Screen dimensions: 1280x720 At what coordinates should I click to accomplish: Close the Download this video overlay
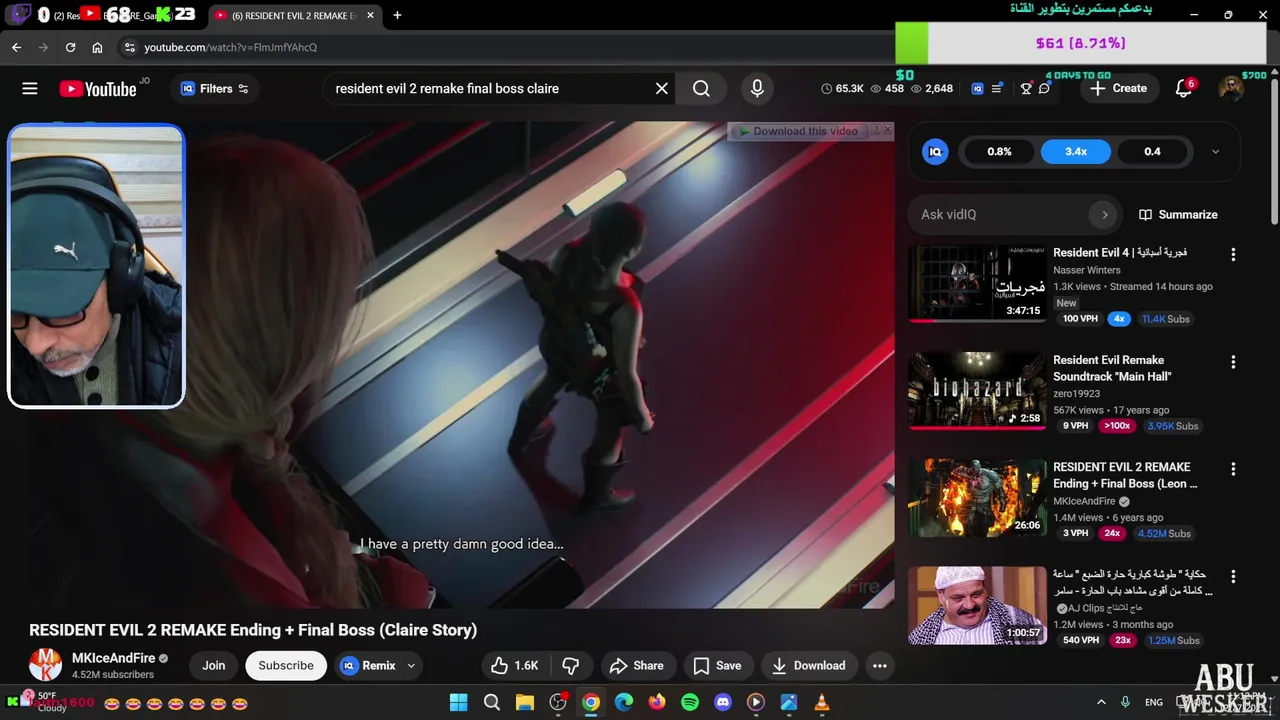click(887, 131)
